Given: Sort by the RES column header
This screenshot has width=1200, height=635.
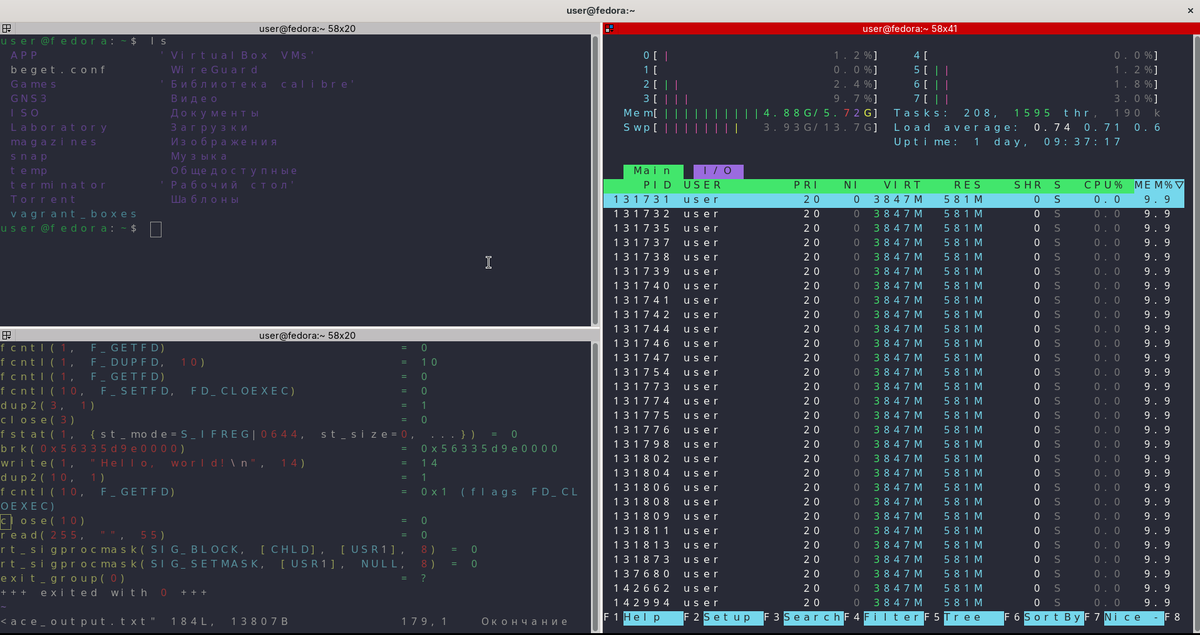Looking at the screenshot, I should click(968, 185).
